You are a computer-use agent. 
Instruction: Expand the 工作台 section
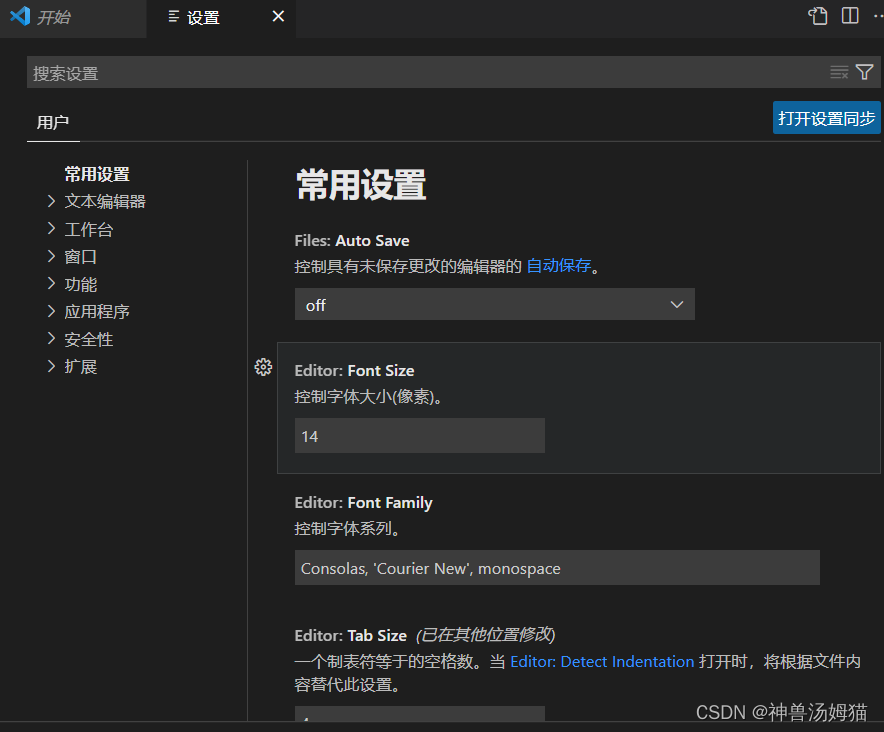coord(88,228)
